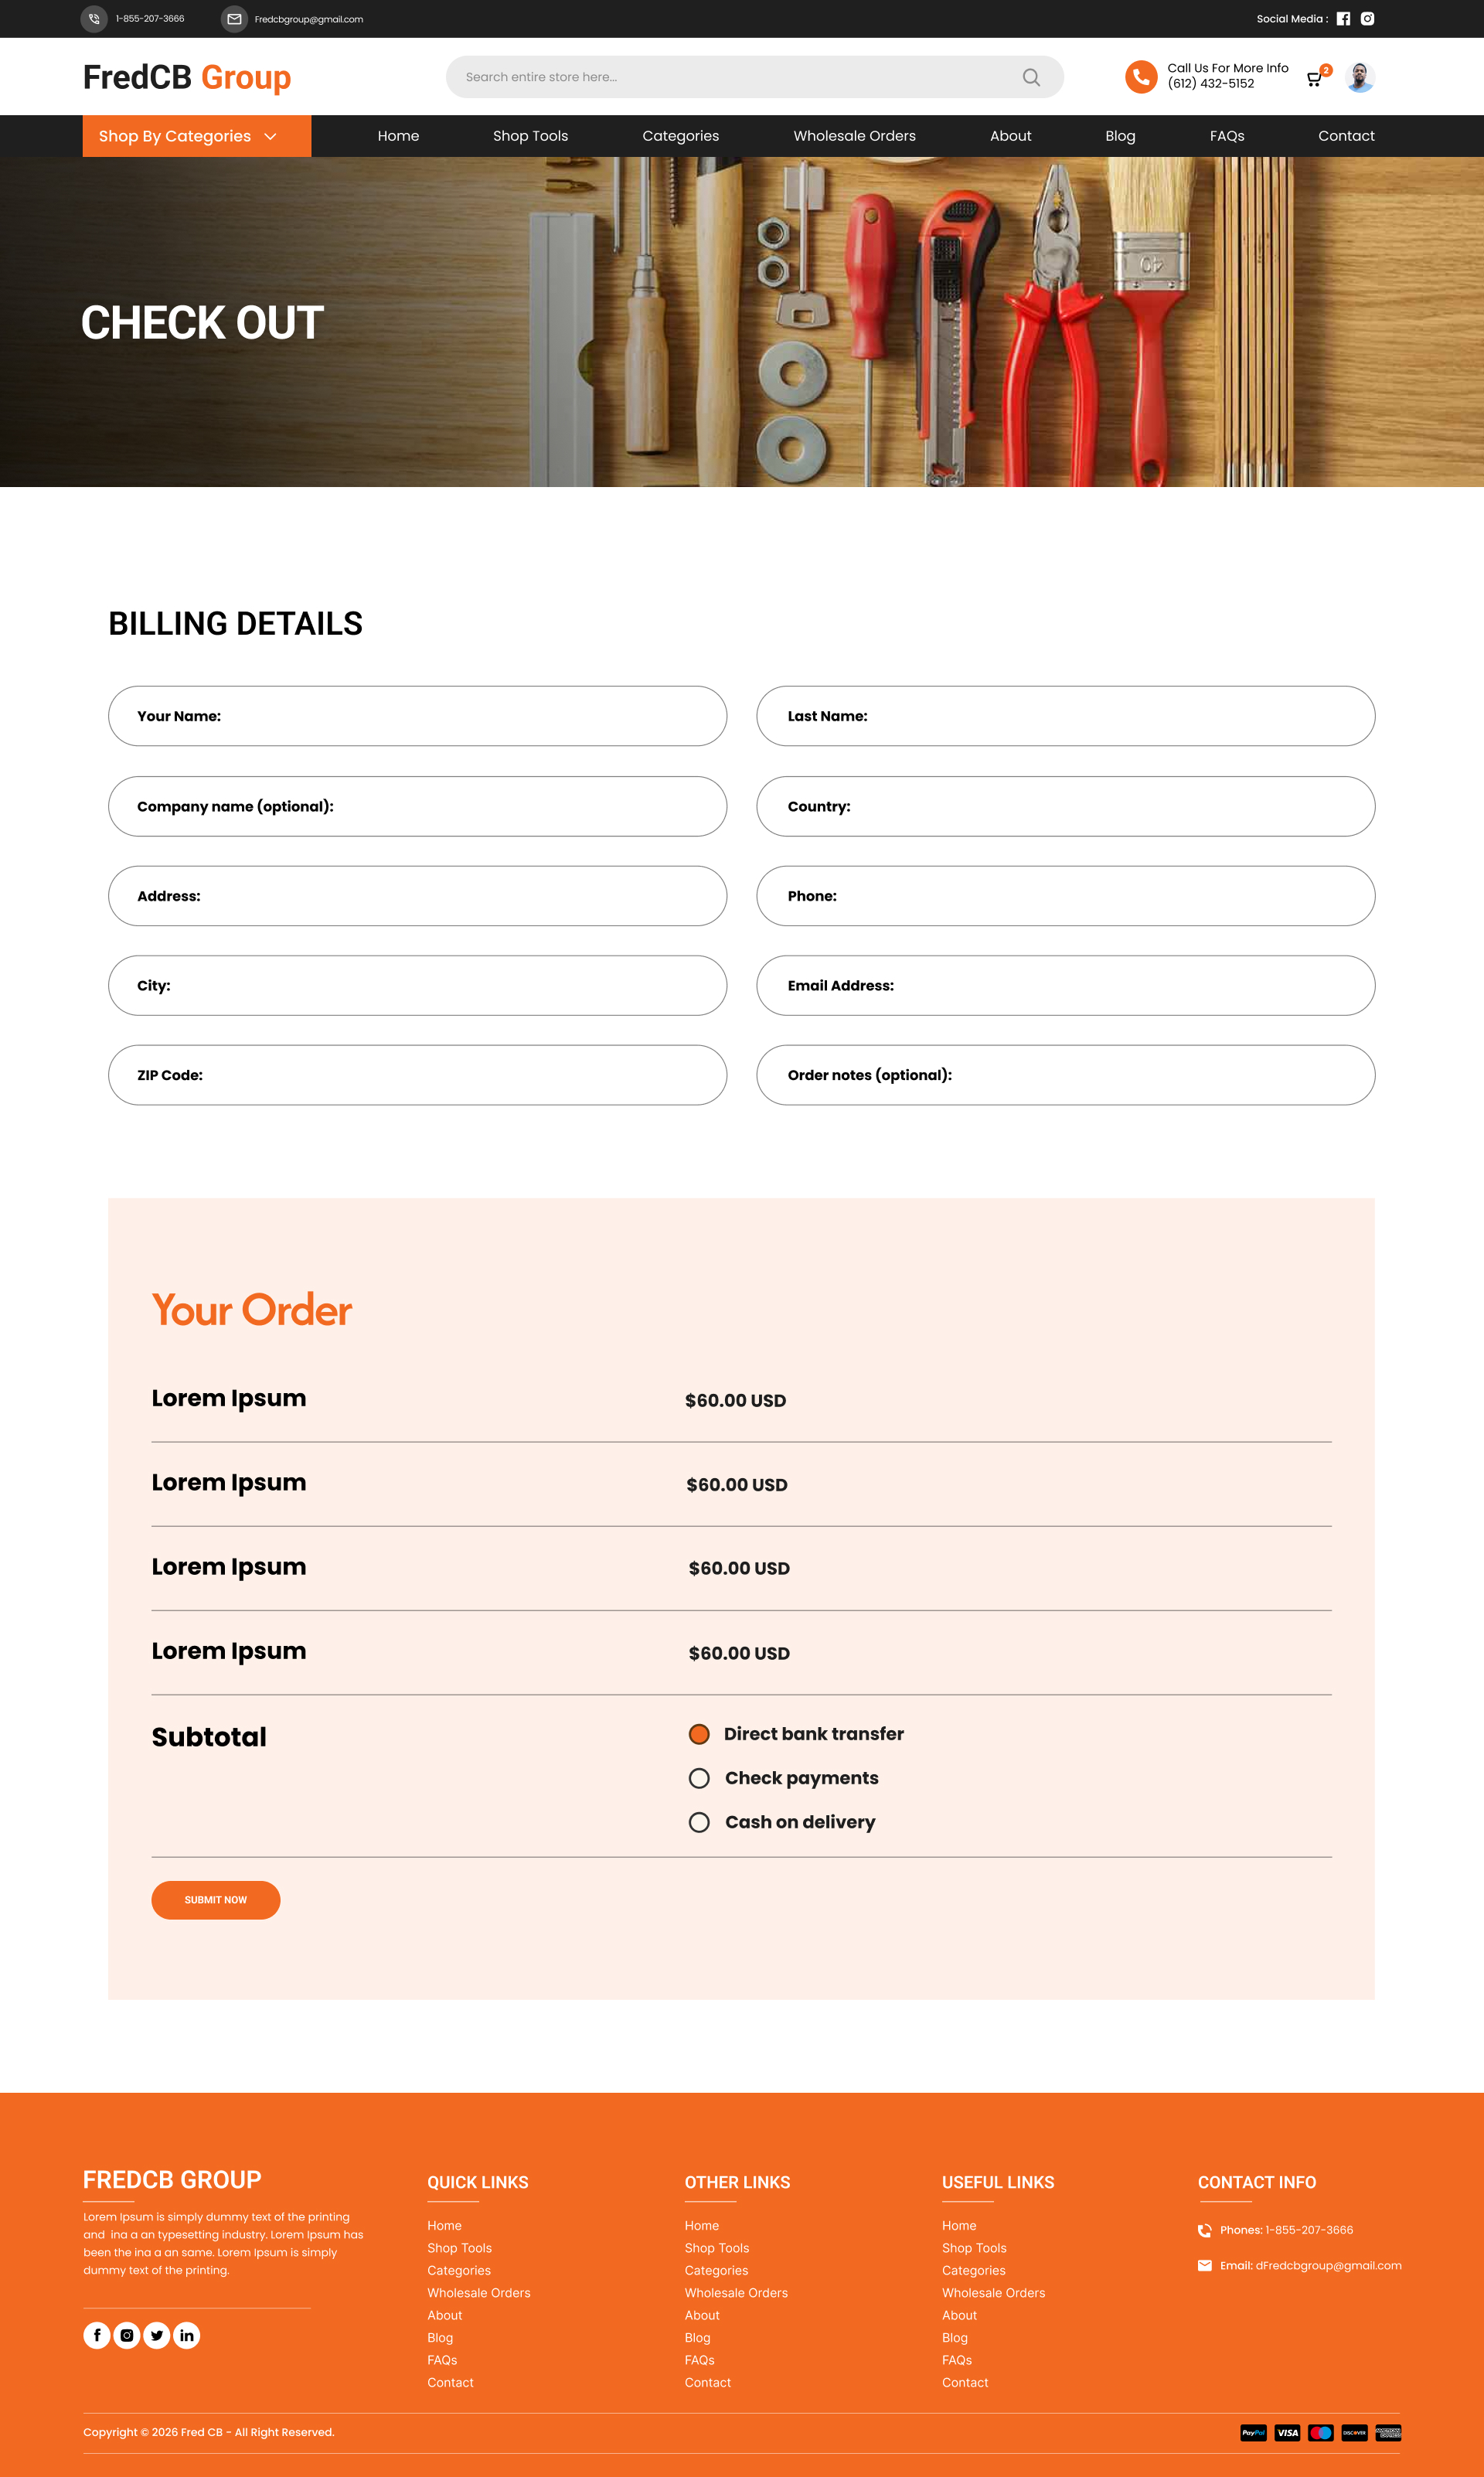Screen dimensions: 1484x2477
Task: Select Check payments option
Action: 699,1778
